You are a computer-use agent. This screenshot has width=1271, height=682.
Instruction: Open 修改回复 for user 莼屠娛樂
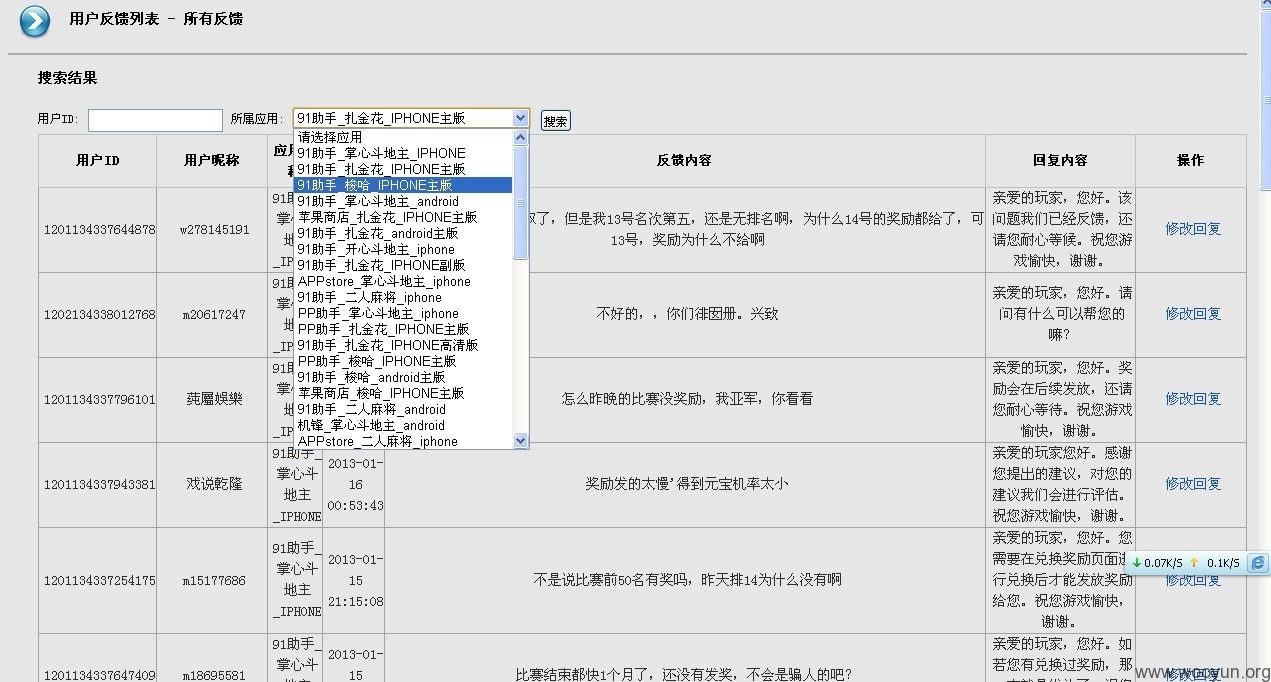[x=1192, y=399]
